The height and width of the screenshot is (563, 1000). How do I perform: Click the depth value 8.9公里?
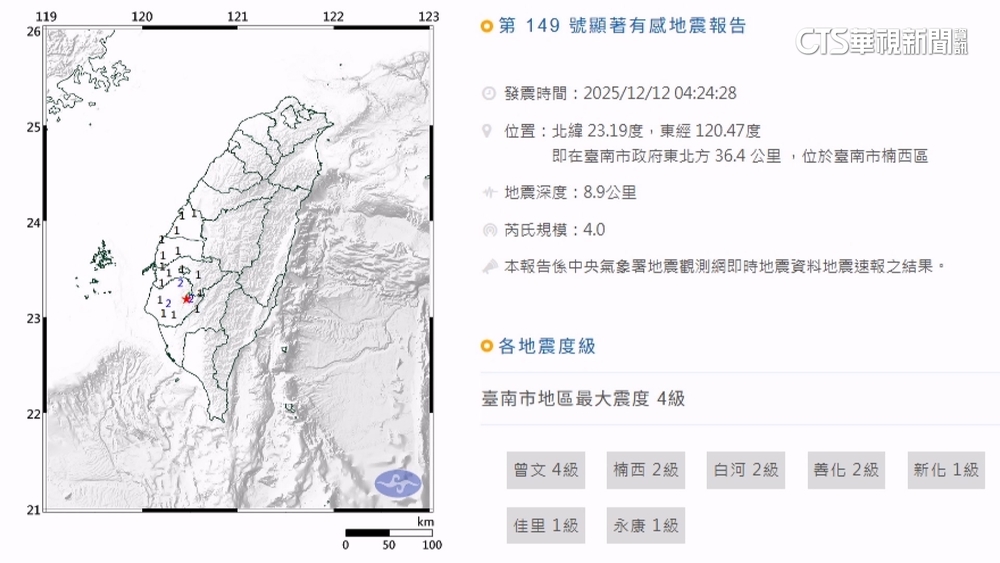tap(610, 193)
